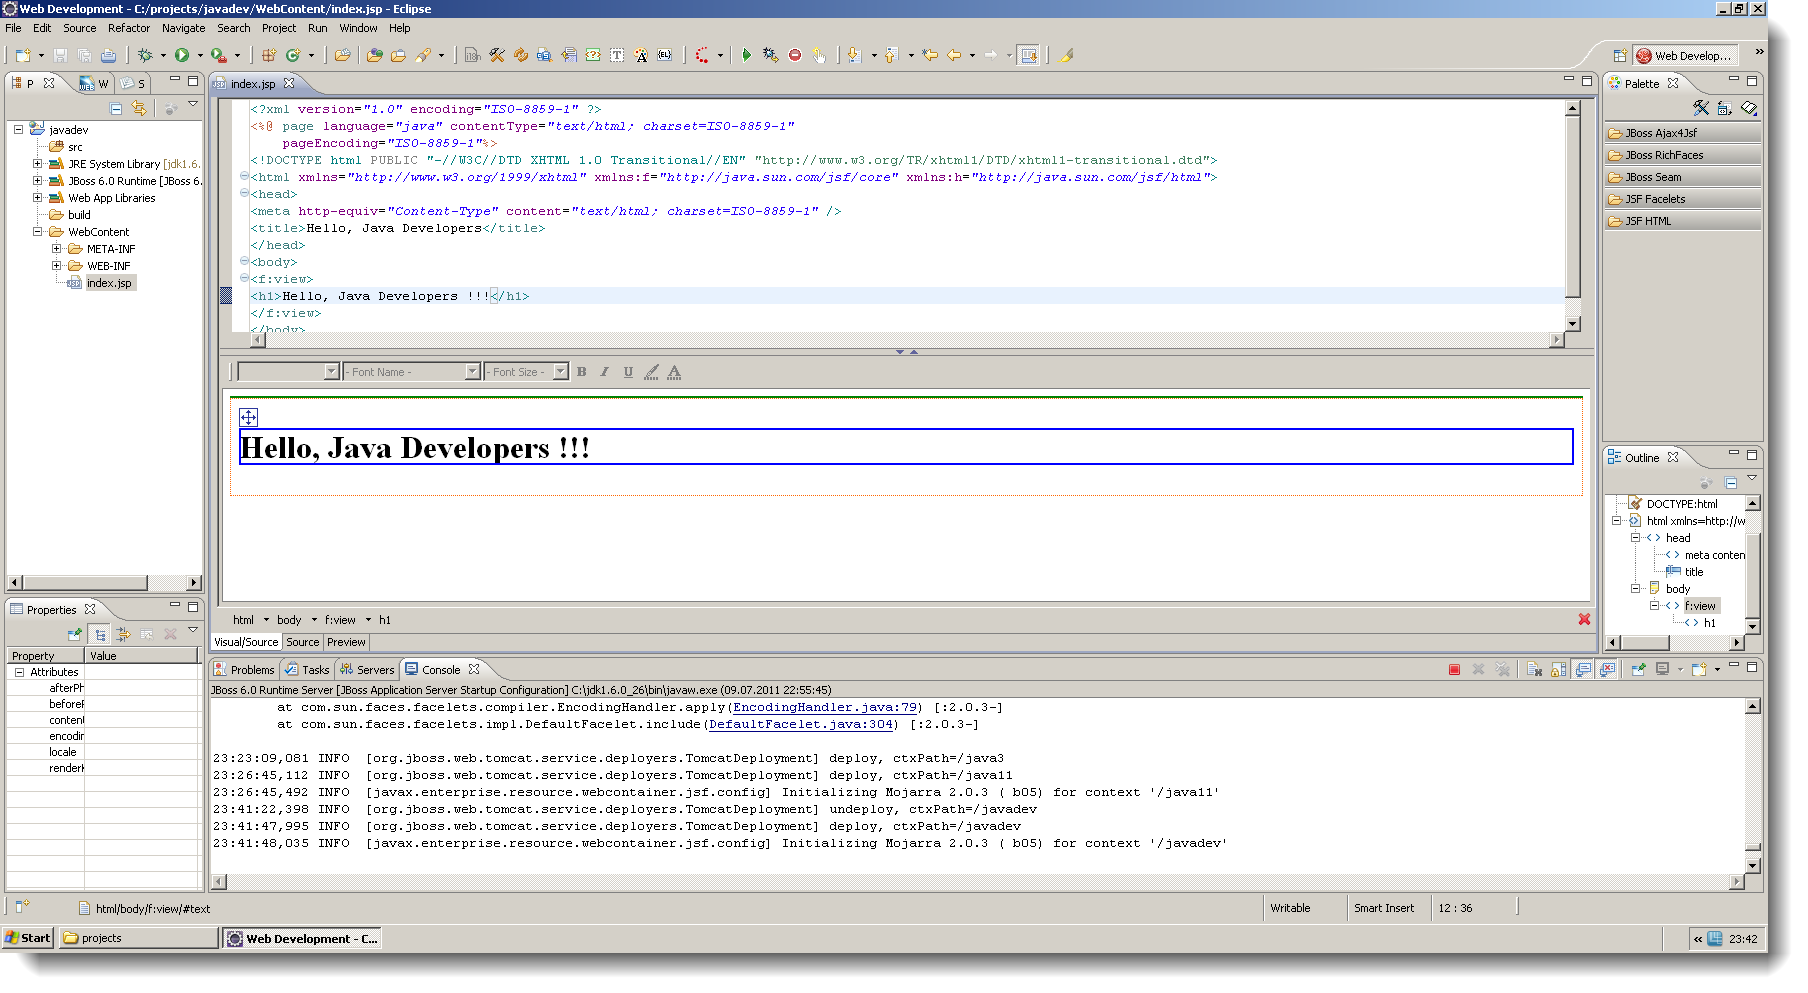The height and width of the screenshot is (993, 1808).
Task: Click the EncodingHandler.java:79 link in Console
Action: click(x=825, y=707)
